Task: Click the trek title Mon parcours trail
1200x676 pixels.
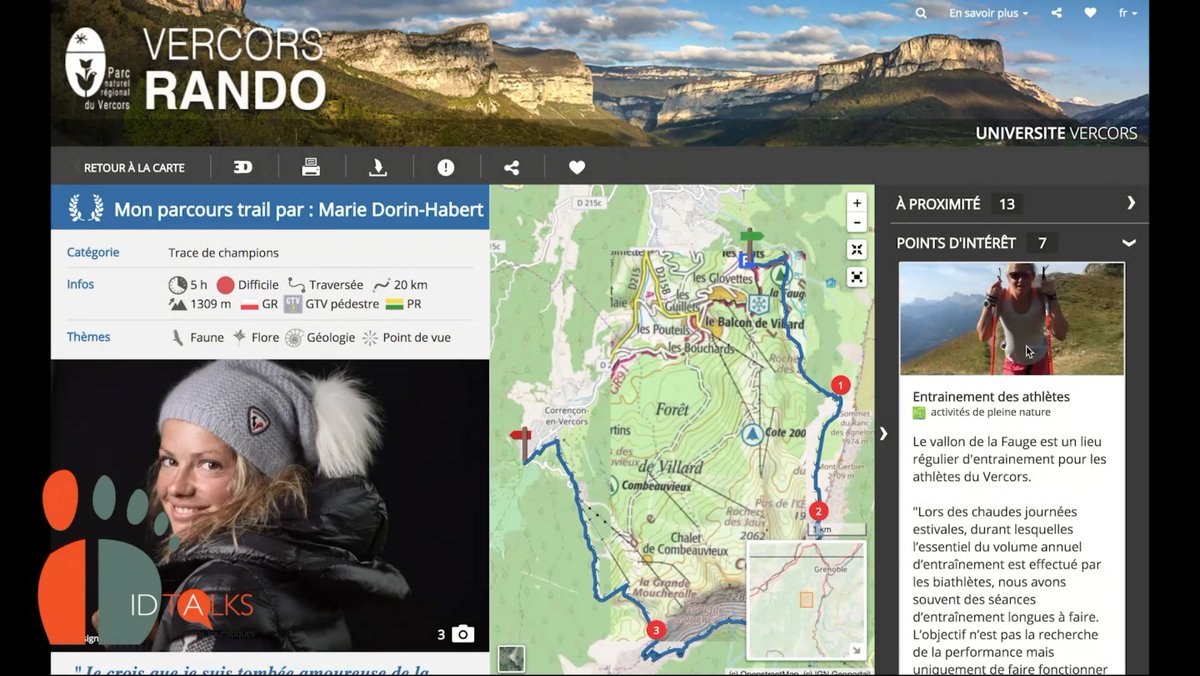Action: point(299,209)
